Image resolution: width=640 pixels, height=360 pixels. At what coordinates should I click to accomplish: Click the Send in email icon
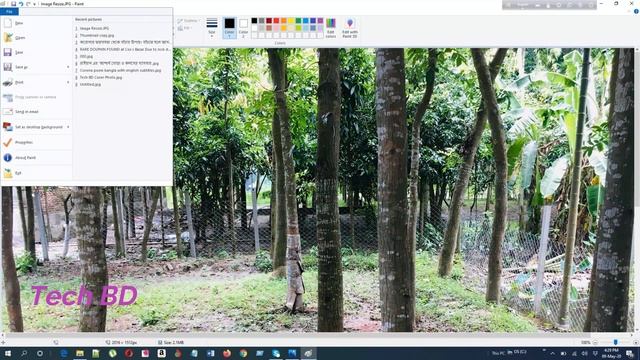[8, 111]
